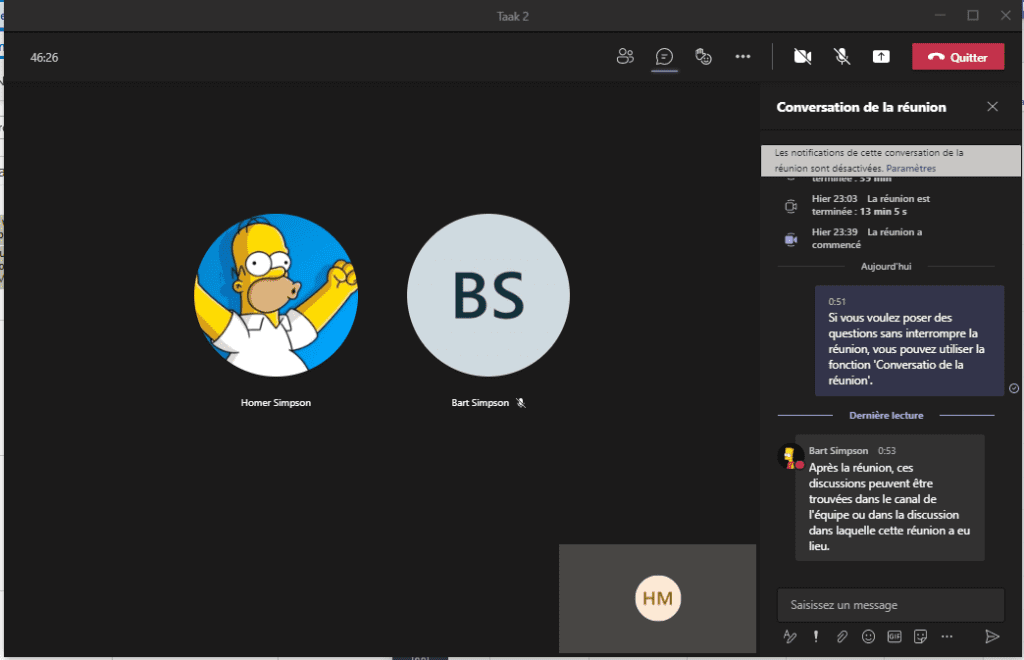
Task: Click the sent status checkmark icon
Action: pyautogui.click(x=1014, y=388)
